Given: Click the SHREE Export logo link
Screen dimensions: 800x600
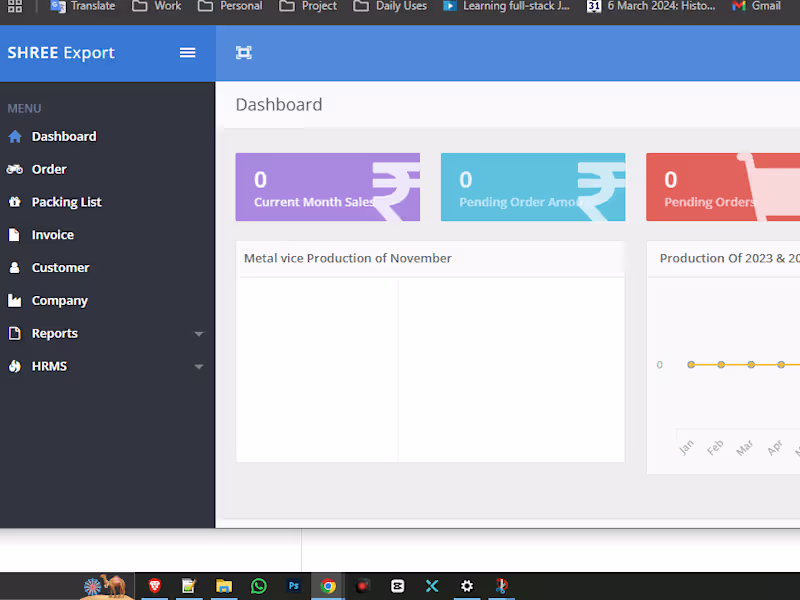Looking at the screenshot, I should 61,53.
